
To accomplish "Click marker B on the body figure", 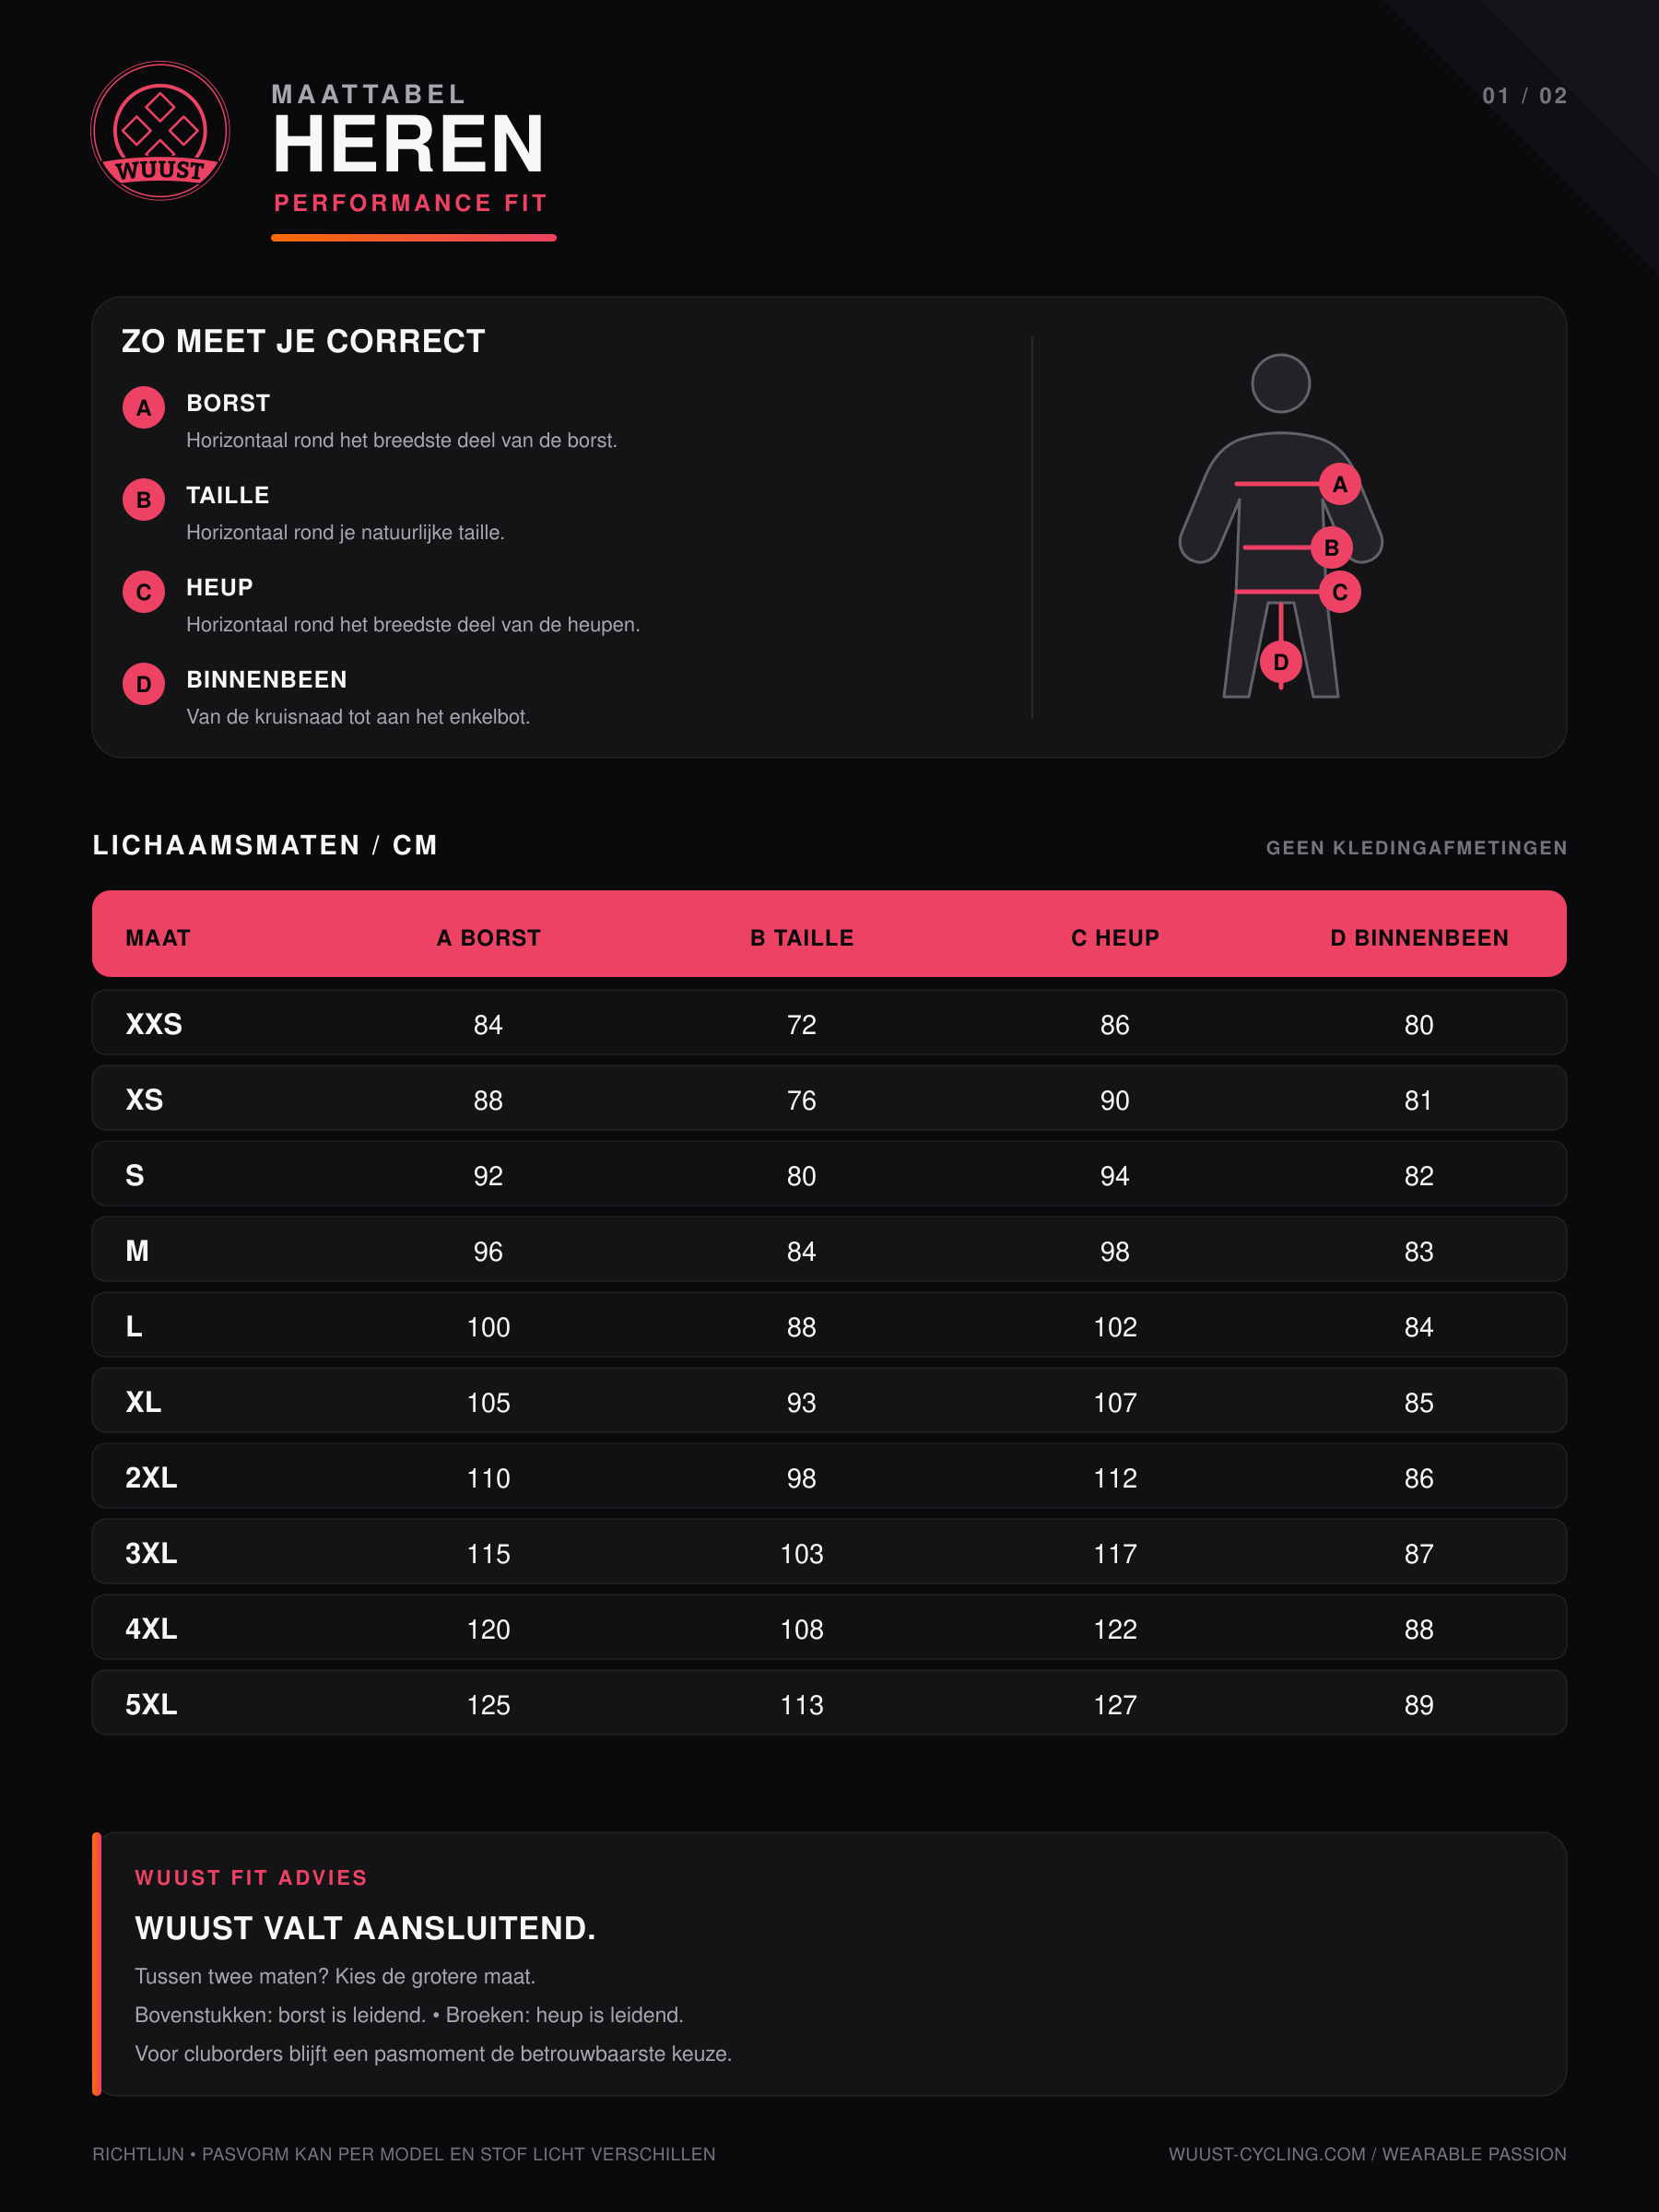I will pos(1332,547).
